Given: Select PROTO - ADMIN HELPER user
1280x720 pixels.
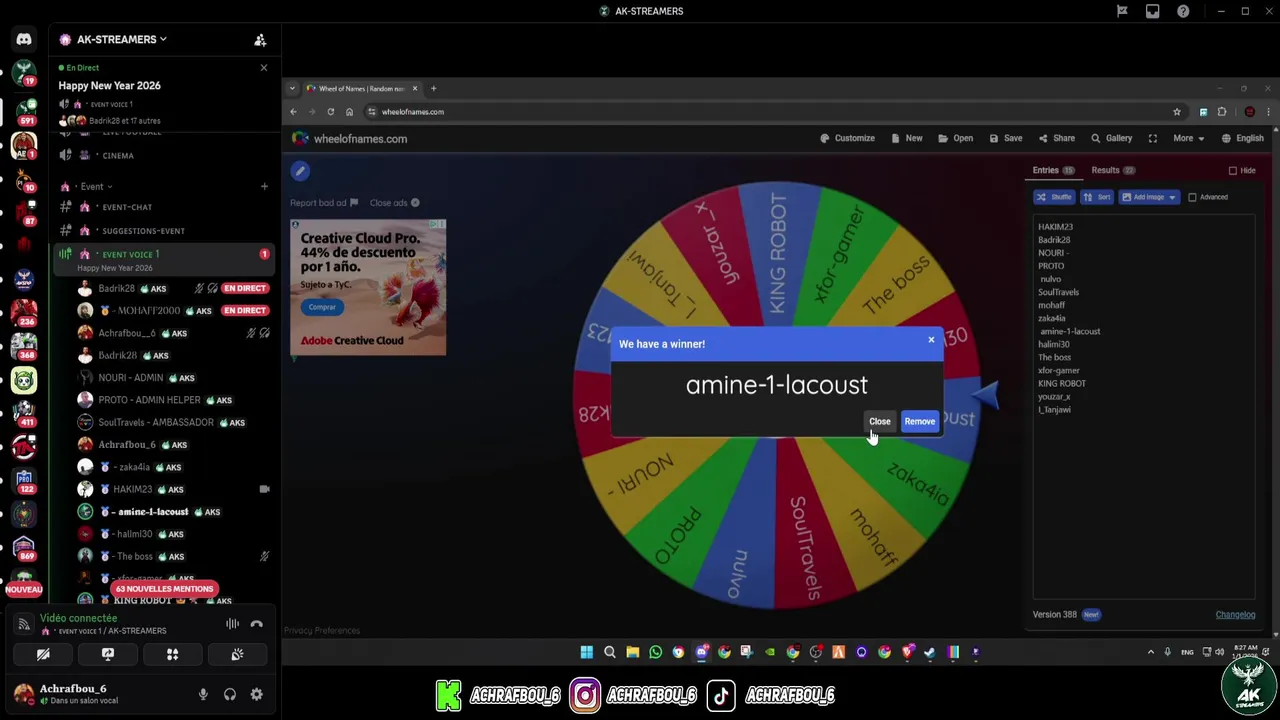Looking at the screenshot, I should [149, 400].
